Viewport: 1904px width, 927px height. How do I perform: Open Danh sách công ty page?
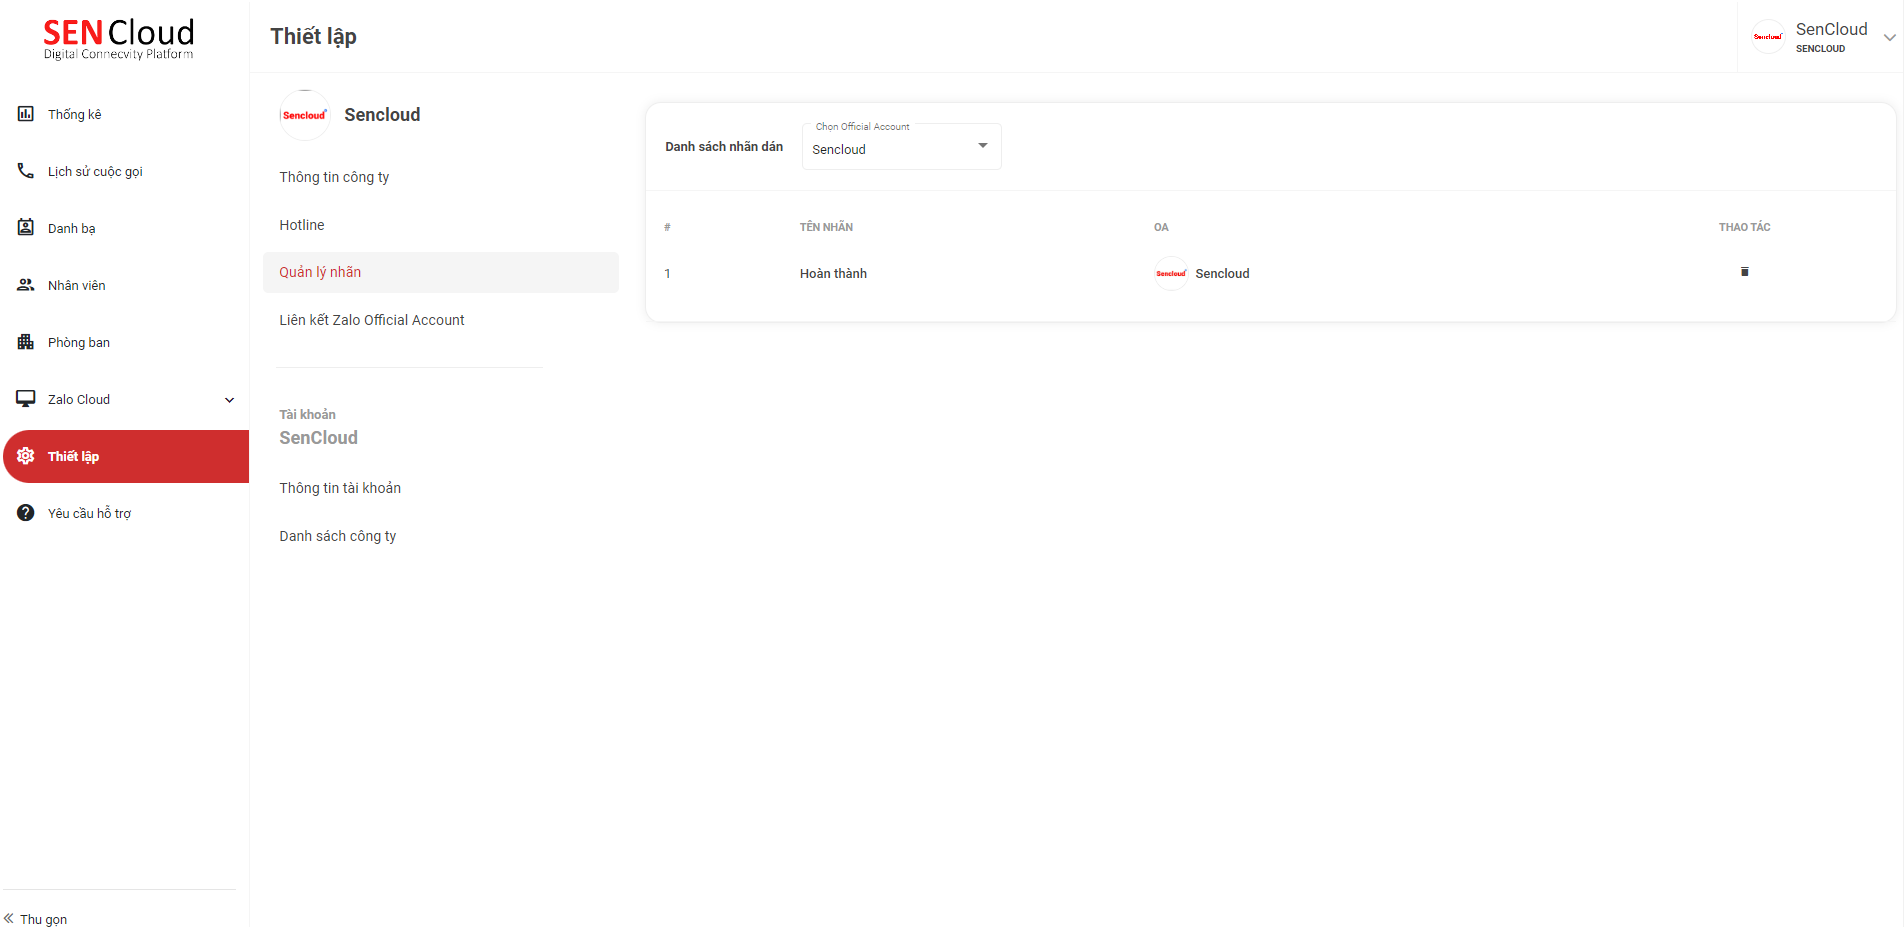(338, 536)
